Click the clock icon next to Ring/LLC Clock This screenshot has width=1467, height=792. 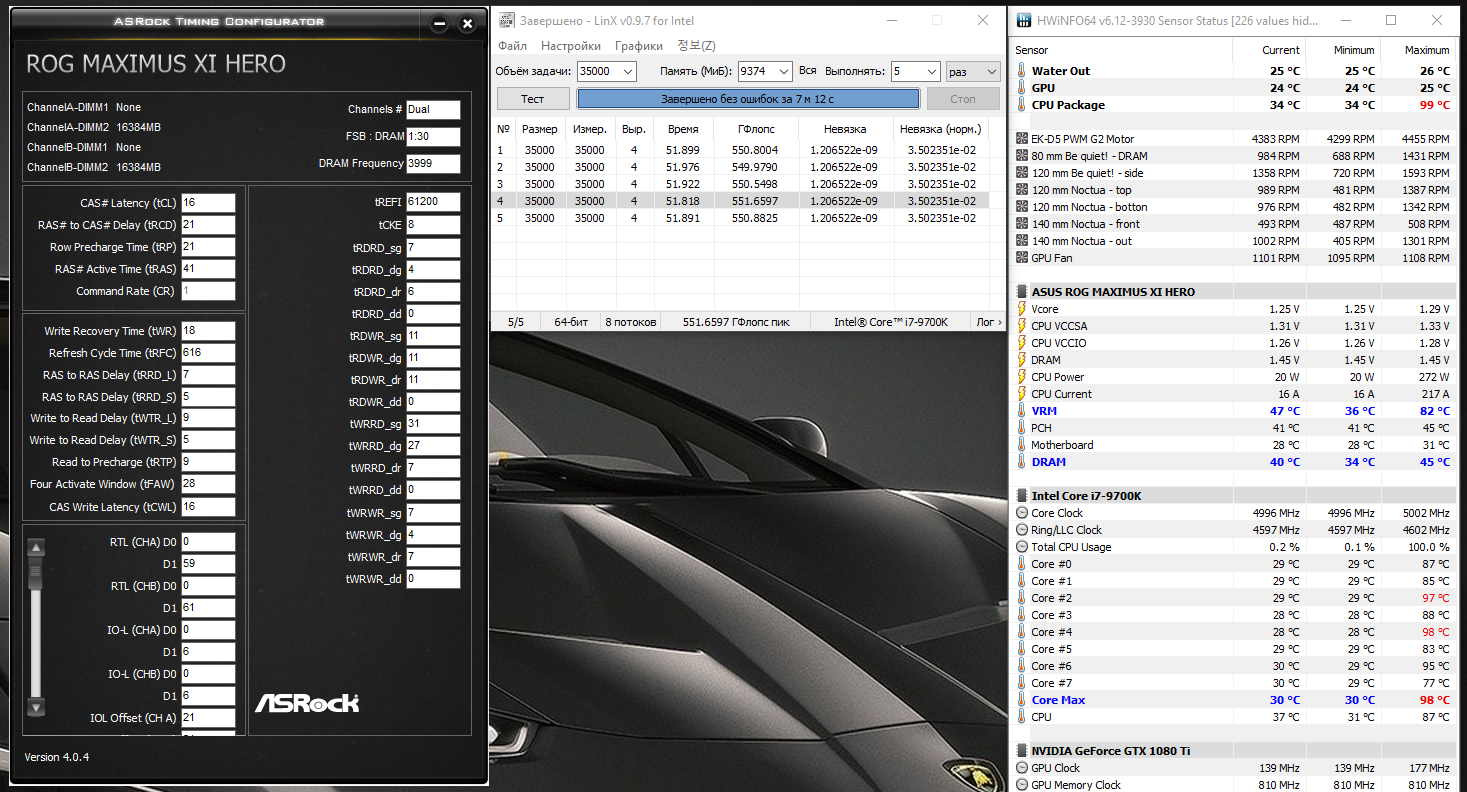tap(1021, 530)
